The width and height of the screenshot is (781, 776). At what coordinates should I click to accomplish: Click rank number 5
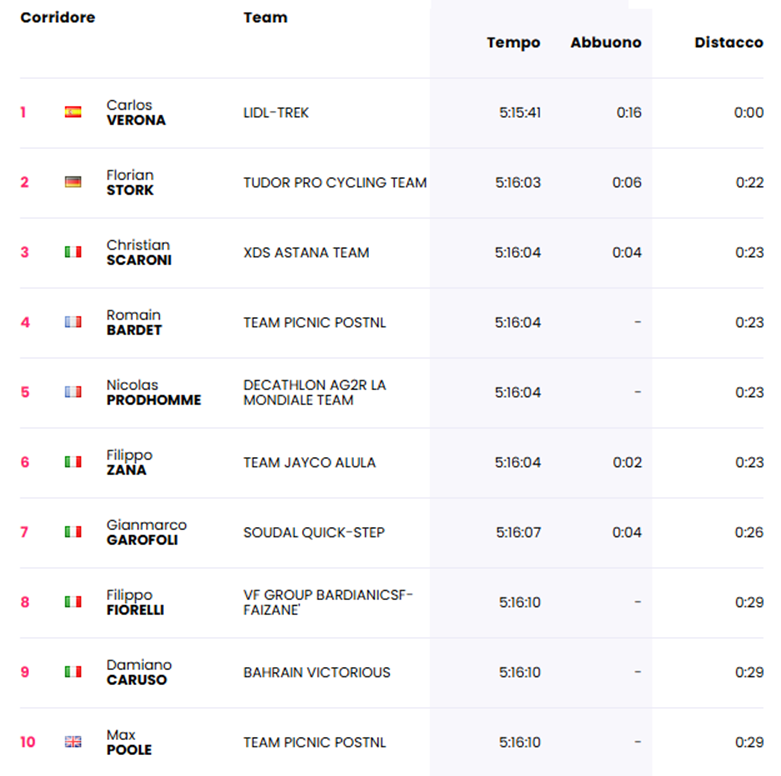25,392
